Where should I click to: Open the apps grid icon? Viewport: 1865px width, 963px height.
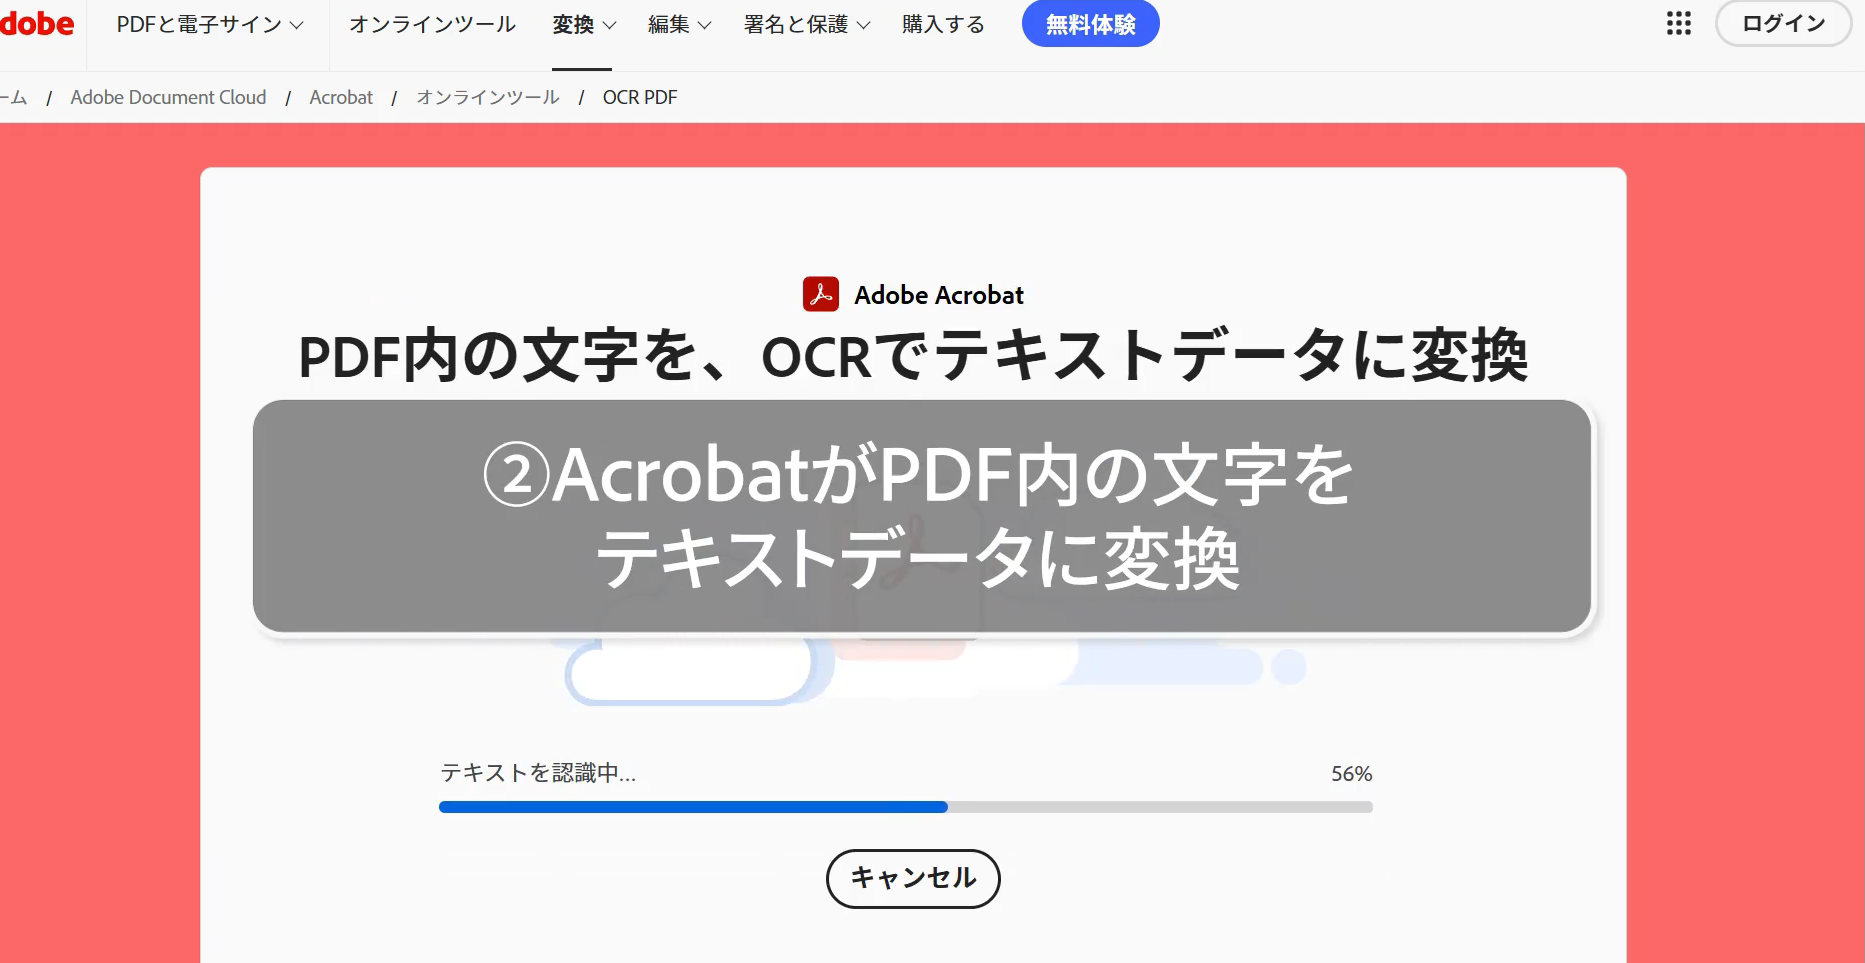pos(1679,24)
